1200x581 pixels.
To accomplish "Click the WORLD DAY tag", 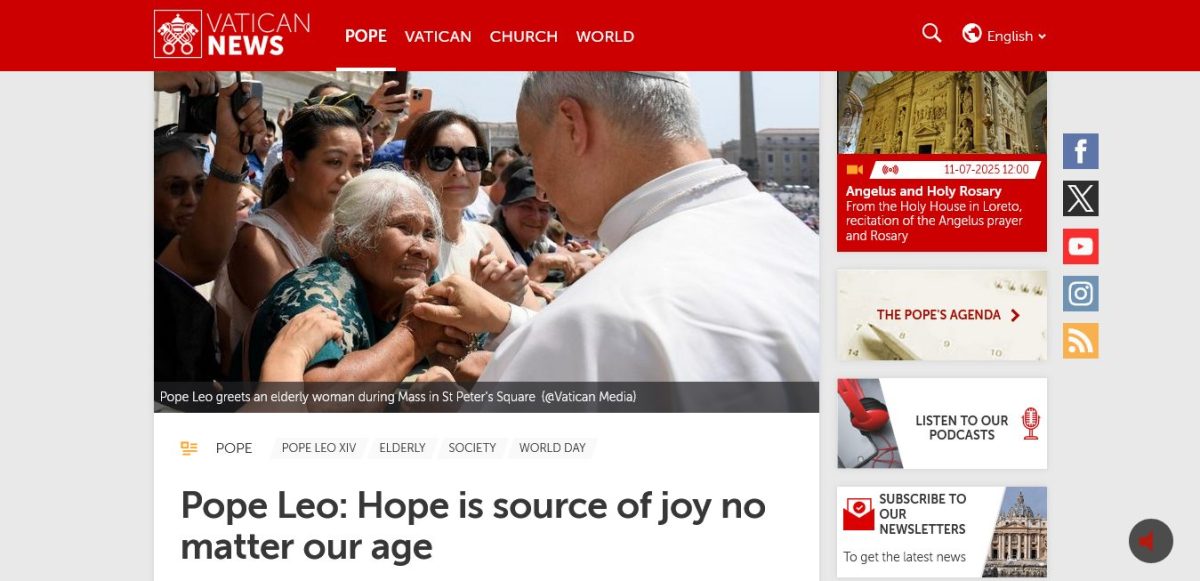I will (x=552, y=448).
